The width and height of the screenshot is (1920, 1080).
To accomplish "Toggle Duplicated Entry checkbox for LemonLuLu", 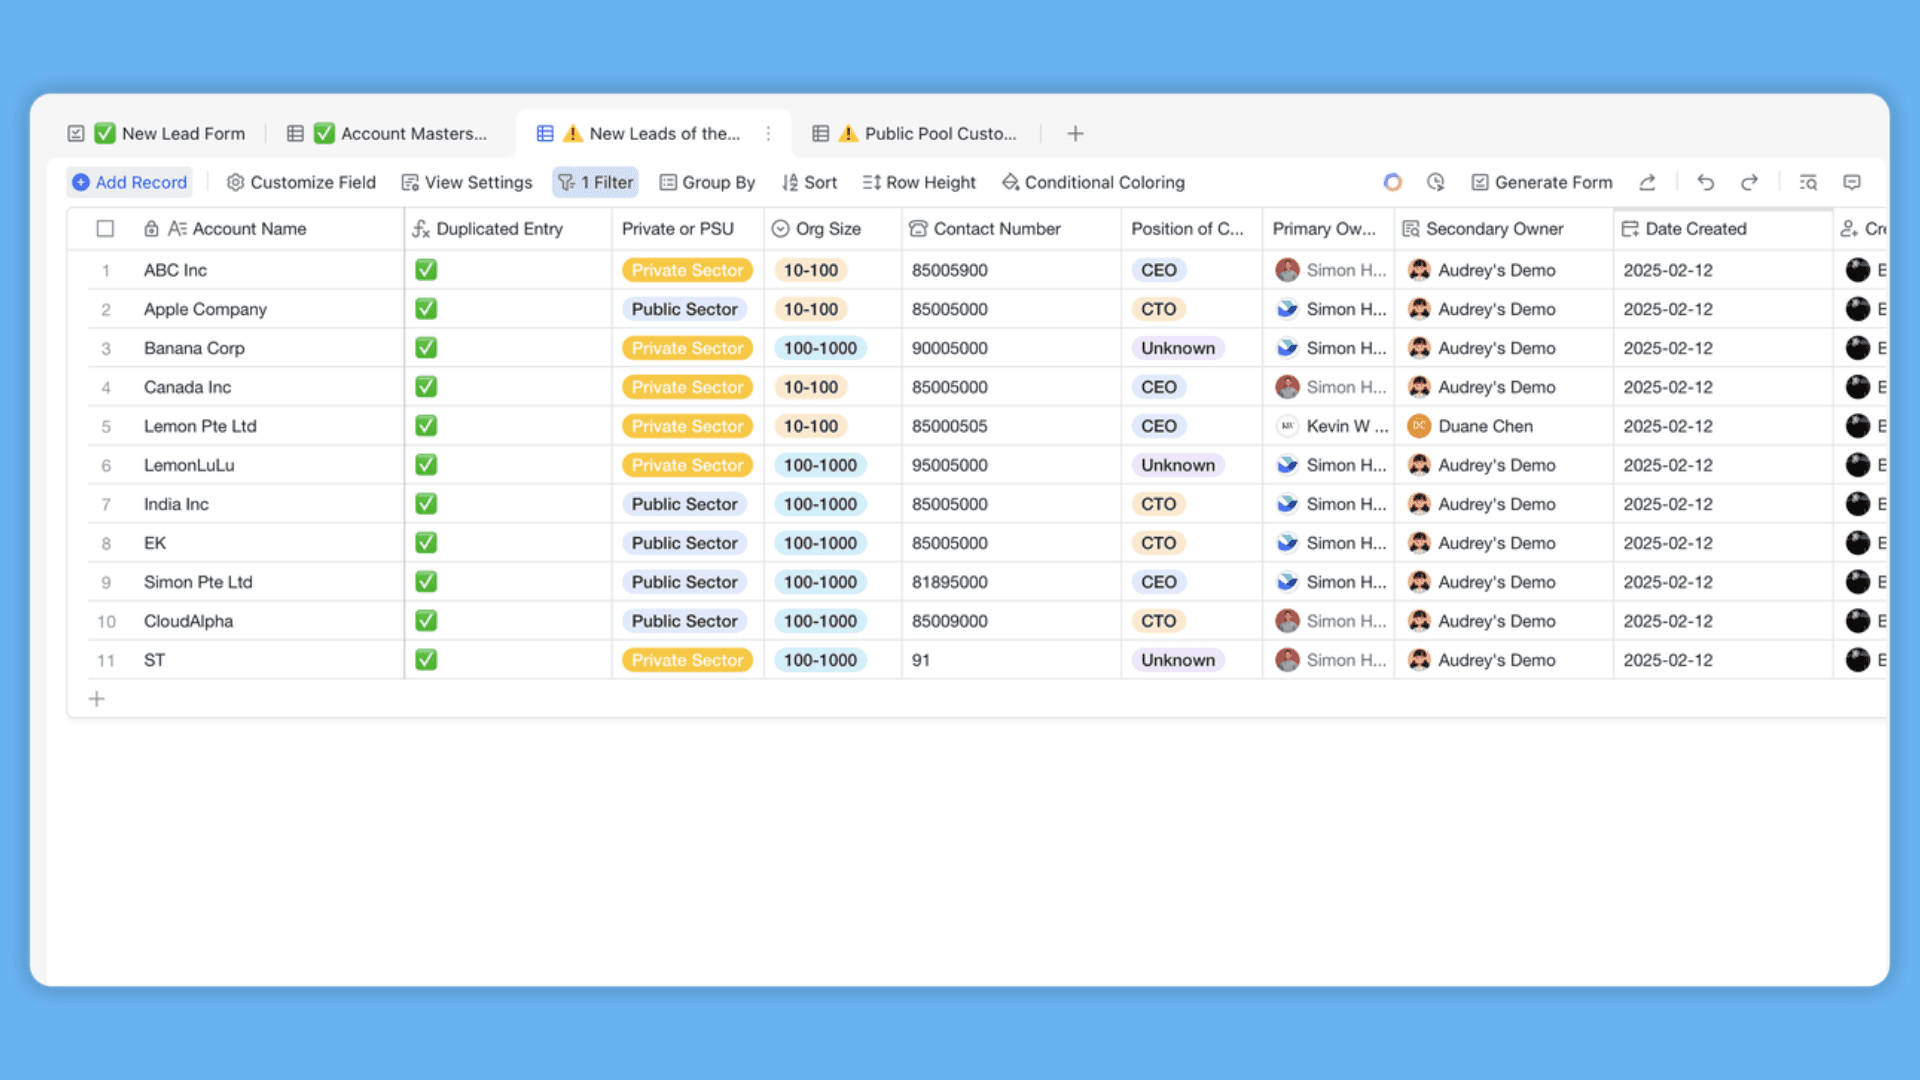I will click(x=426, y=465).
